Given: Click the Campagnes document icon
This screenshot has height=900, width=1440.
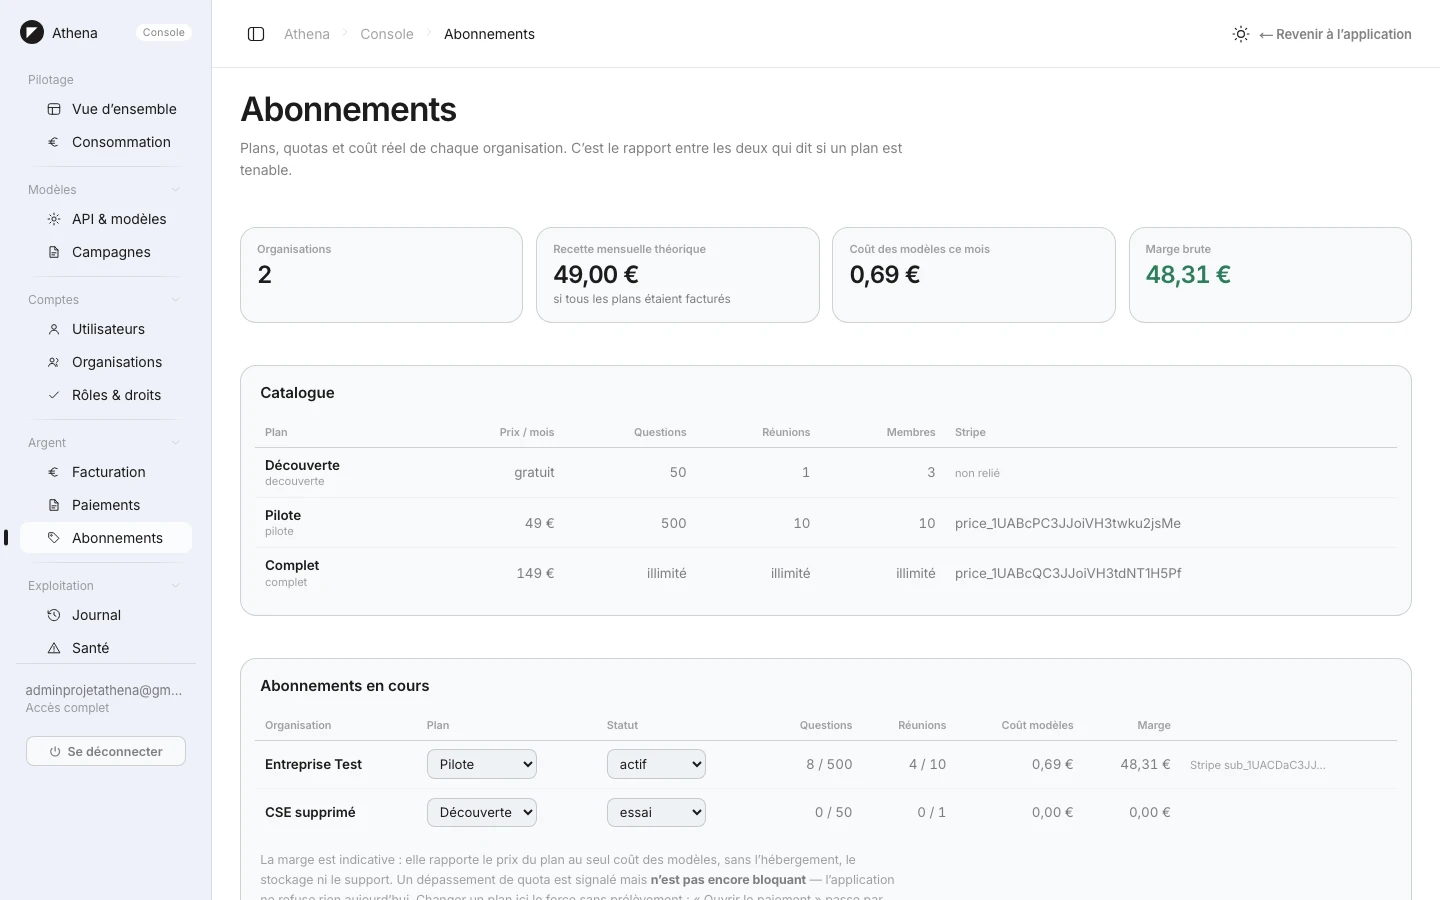Looking at the screenshot, I should (54, 252).
